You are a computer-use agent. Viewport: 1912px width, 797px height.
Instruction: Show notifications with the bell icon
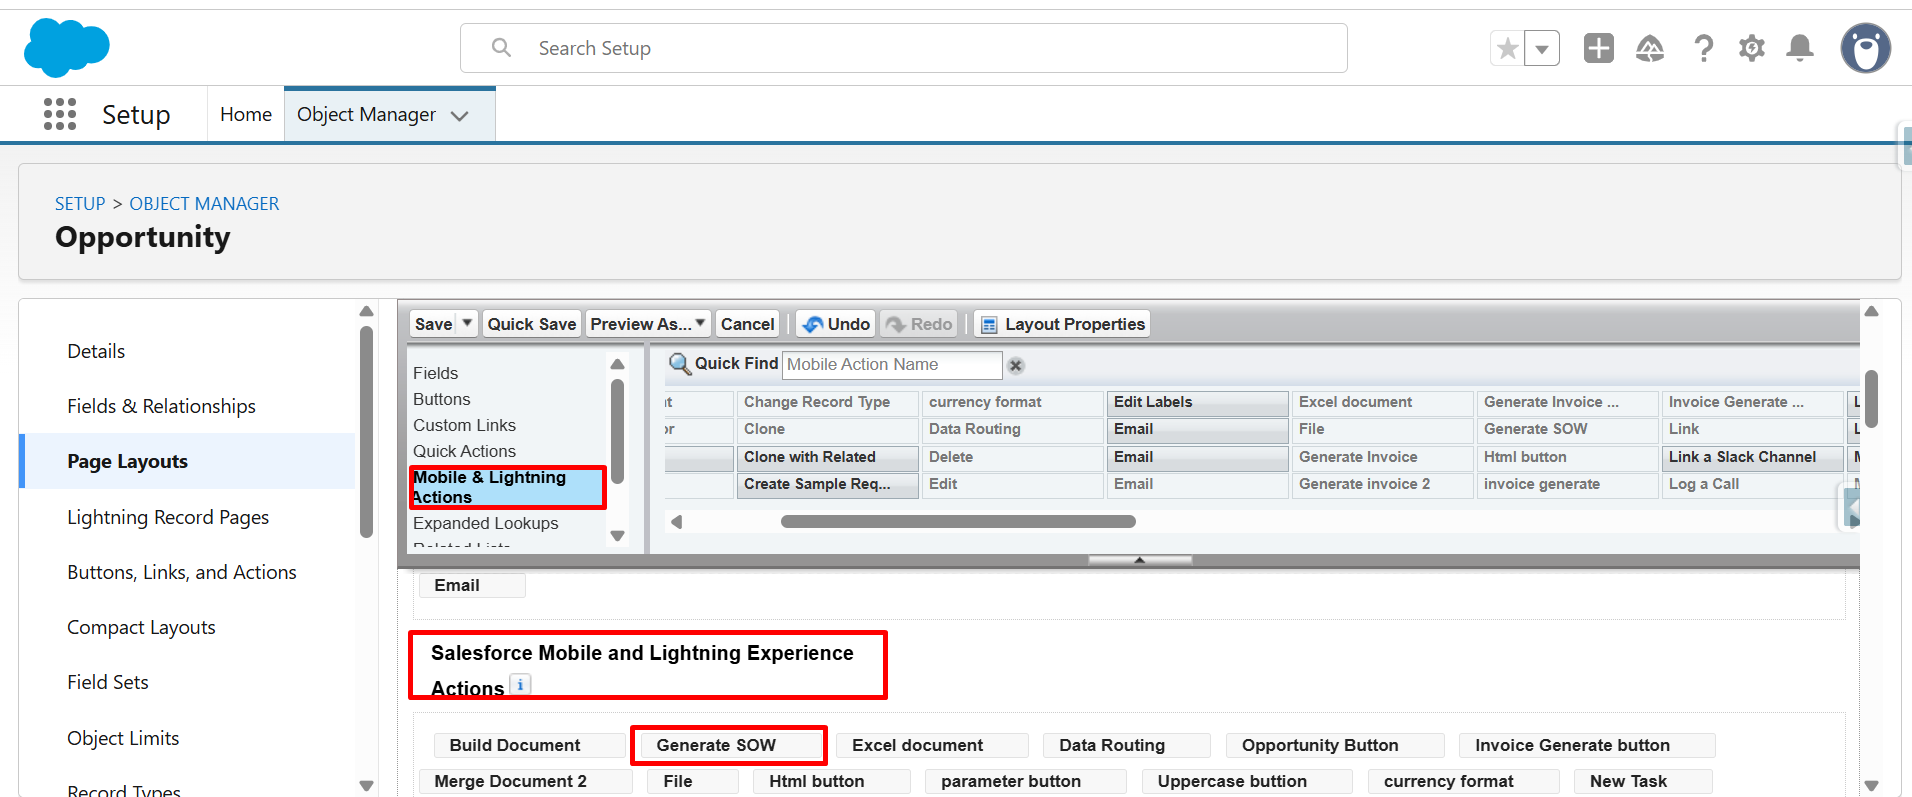coord(1800,48)
